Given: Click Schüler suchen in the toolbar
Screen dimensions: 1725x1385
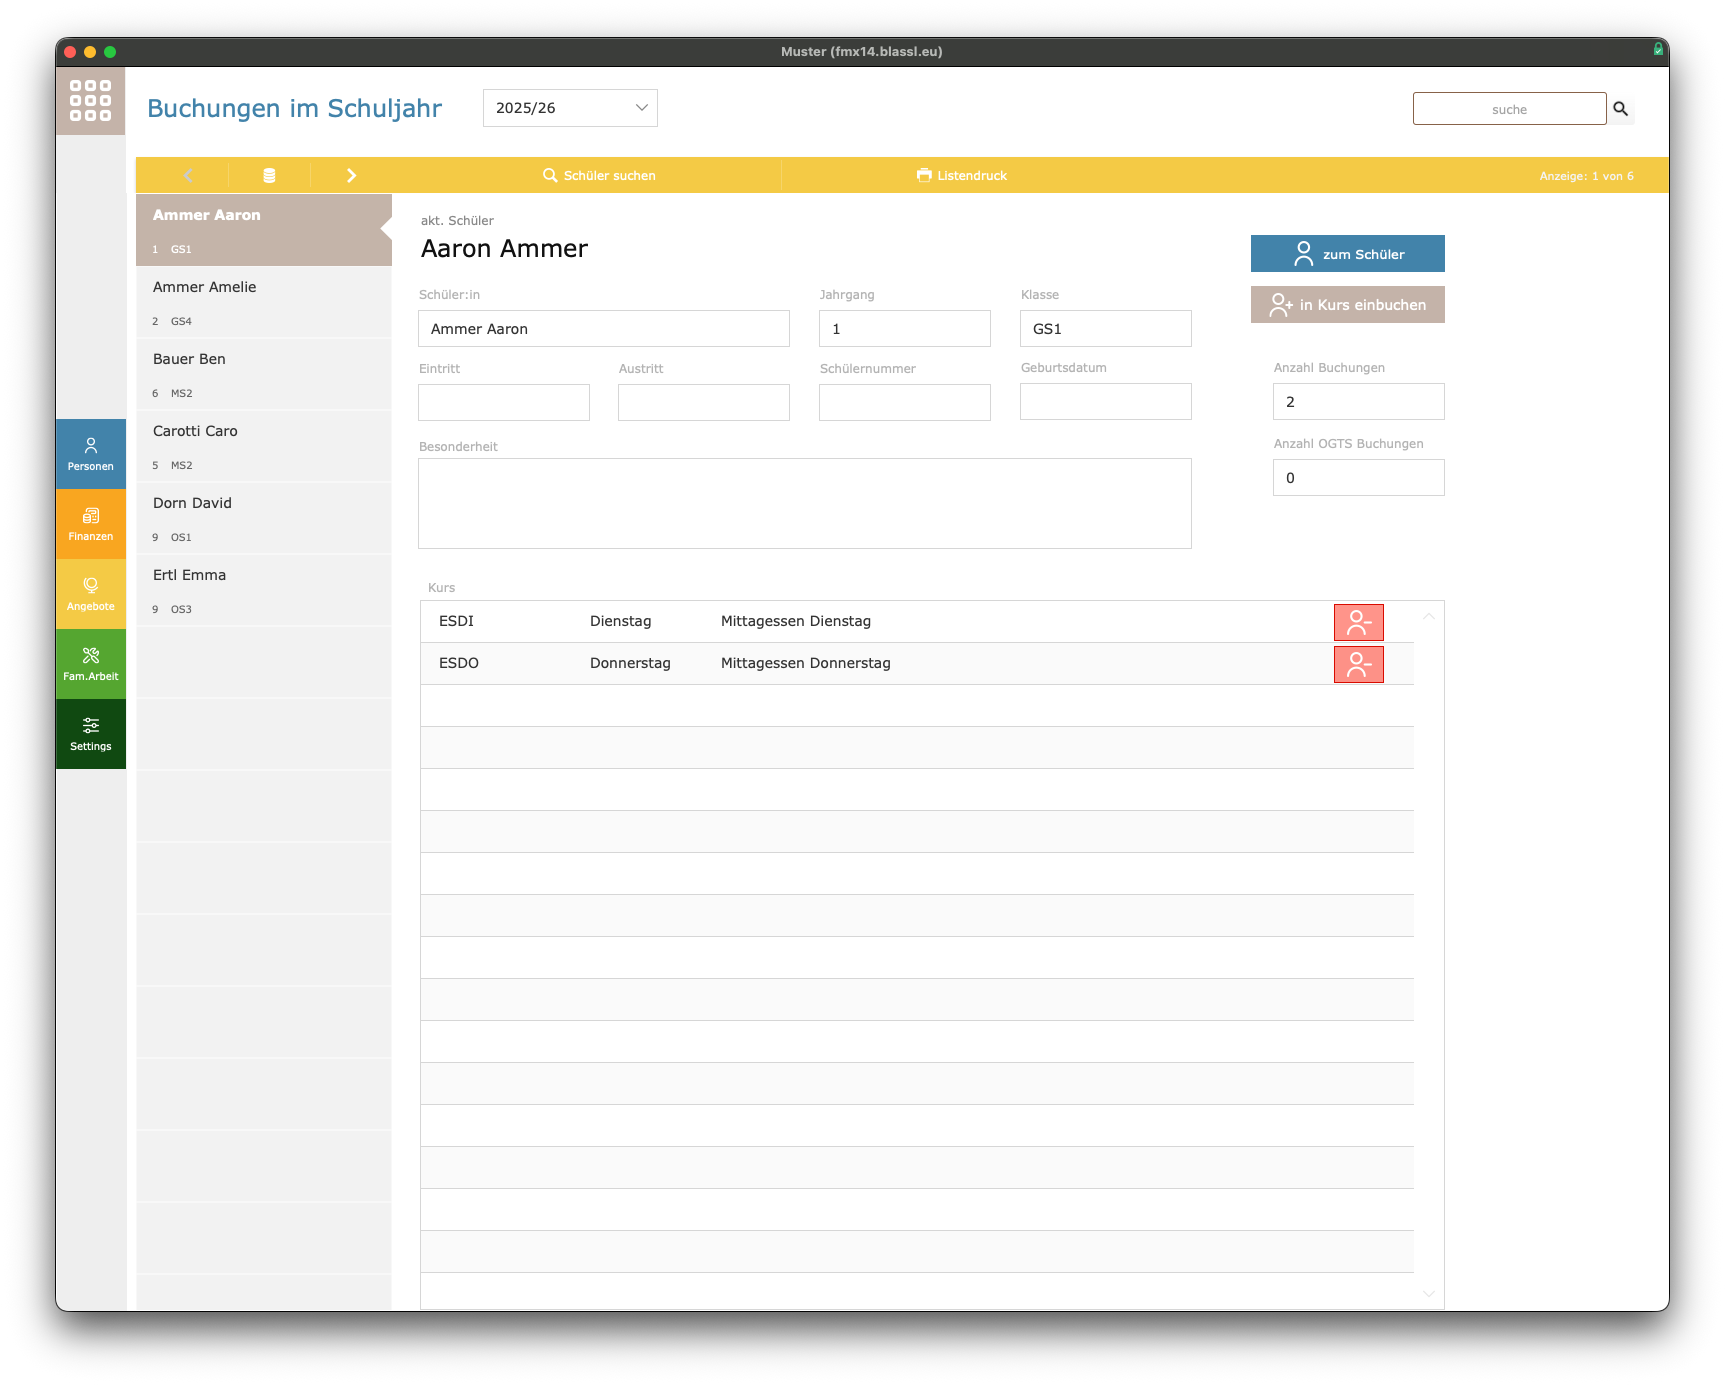Looking at the screenshot, I should (600, 175).
